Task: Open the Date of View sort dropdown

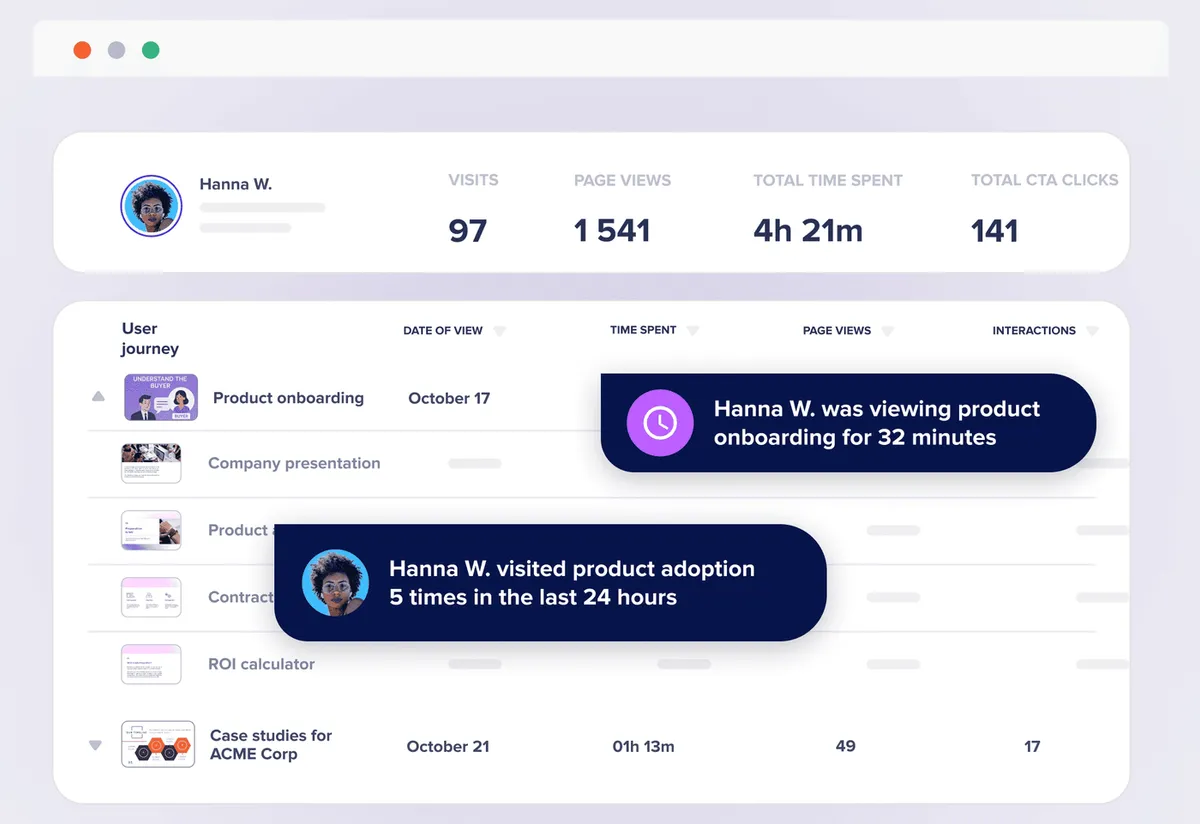Action: click(500, 331)
